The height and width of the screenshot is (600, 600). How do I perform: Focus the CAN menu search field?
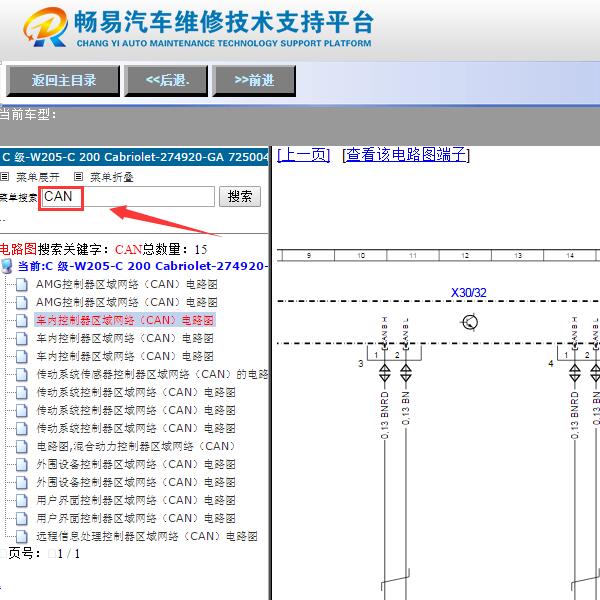pyautogui.click(x=128, y=197)
